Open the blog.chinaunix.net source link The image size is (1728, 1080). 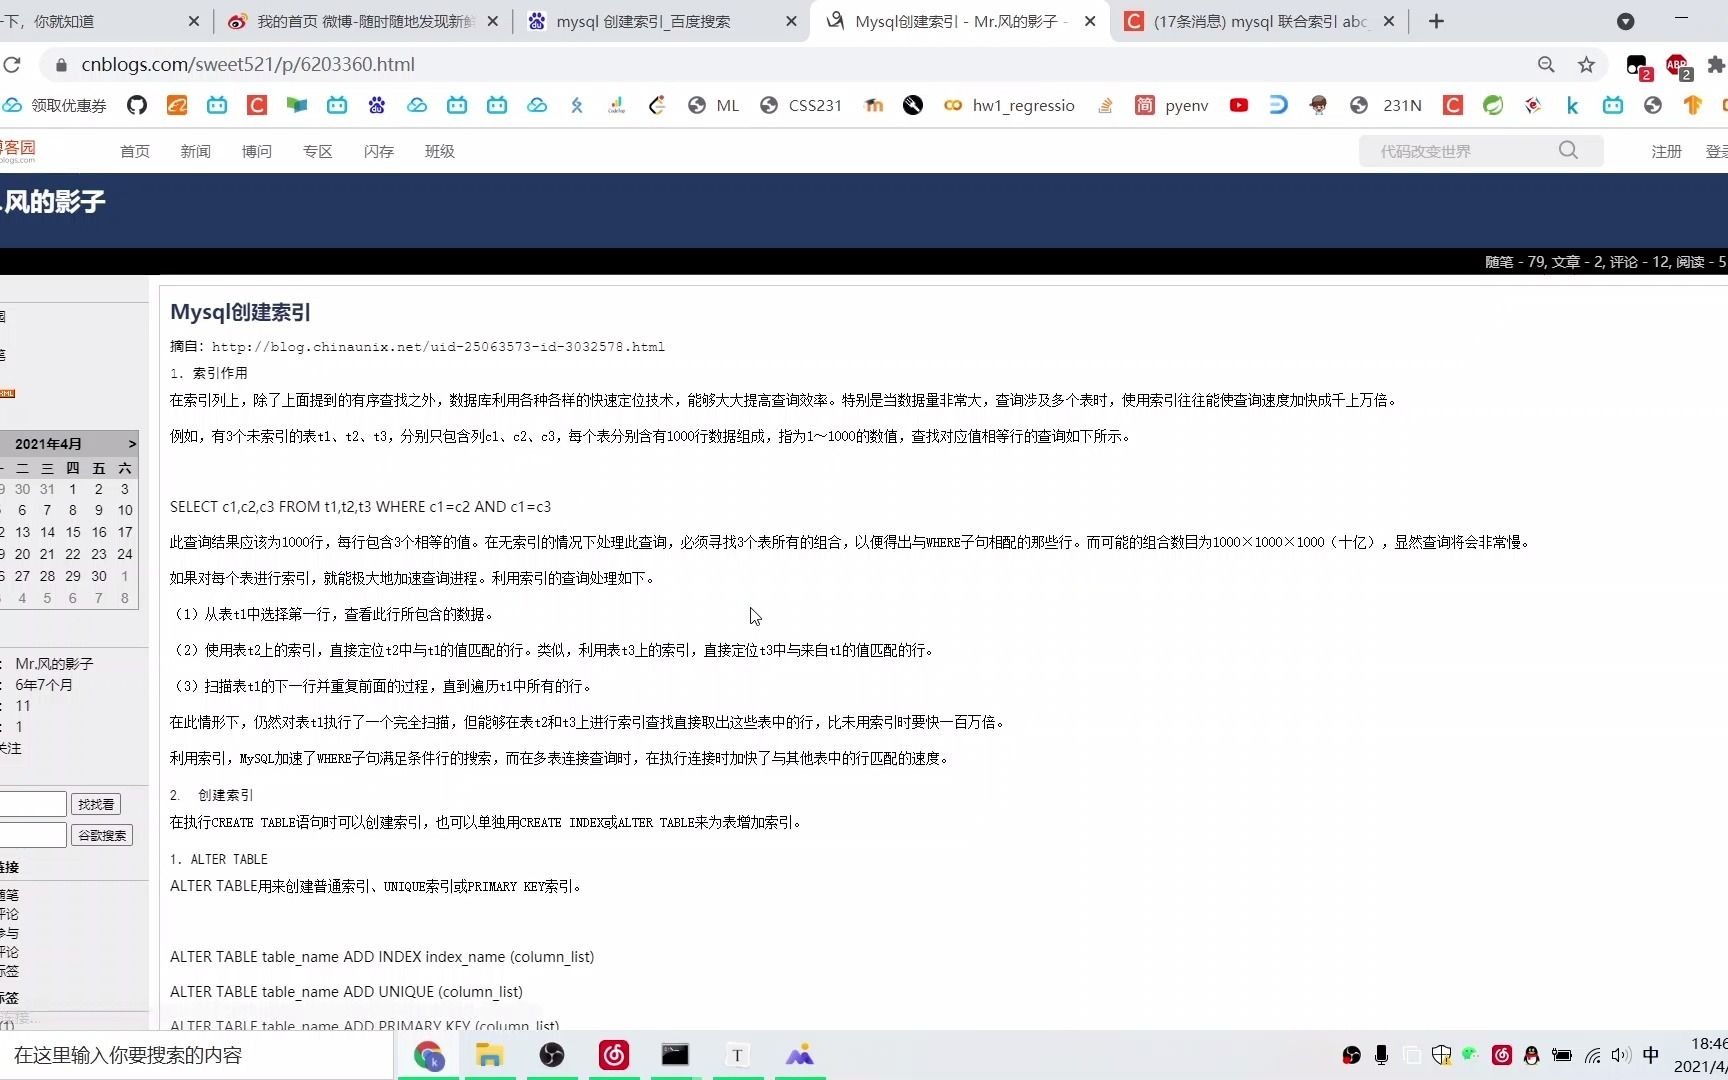(440, 347)
